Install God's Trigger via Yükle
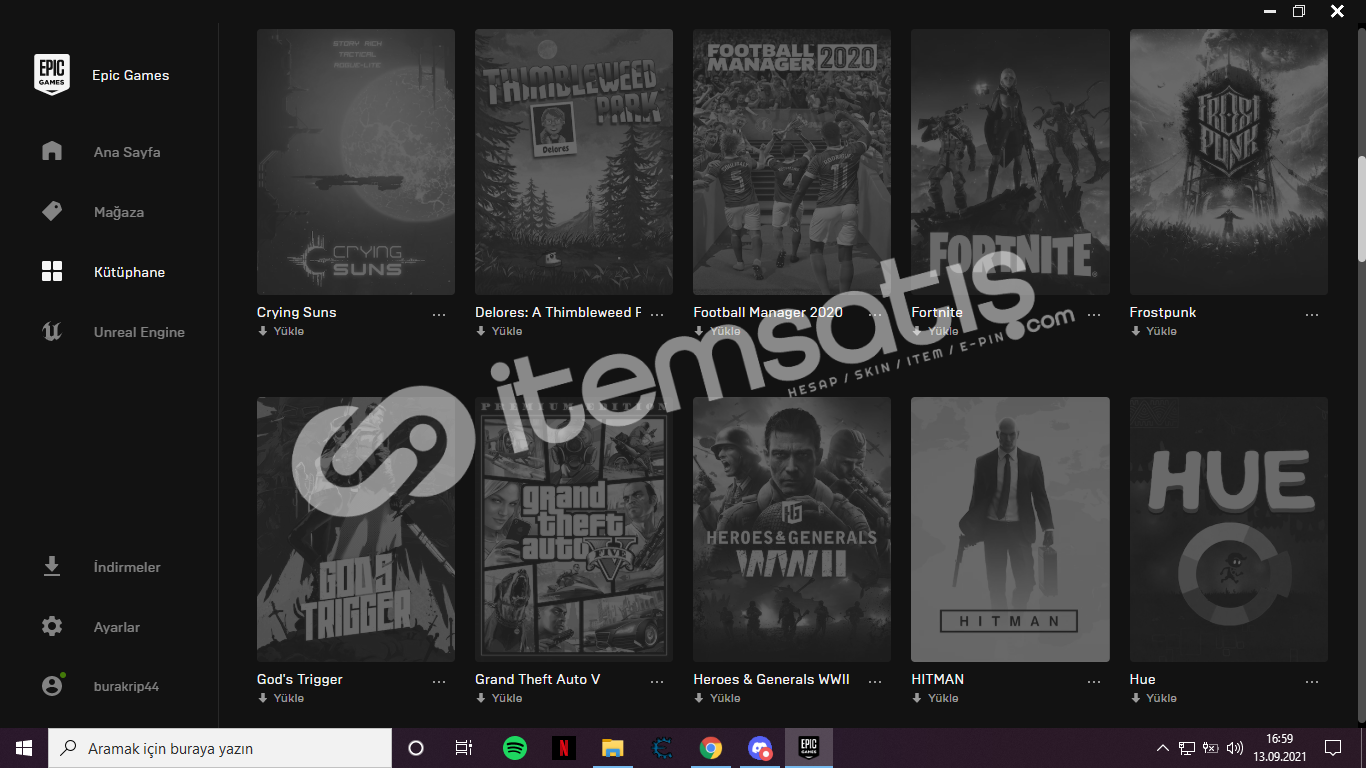This screenshot has height=768, width=1366. [281, 698]
